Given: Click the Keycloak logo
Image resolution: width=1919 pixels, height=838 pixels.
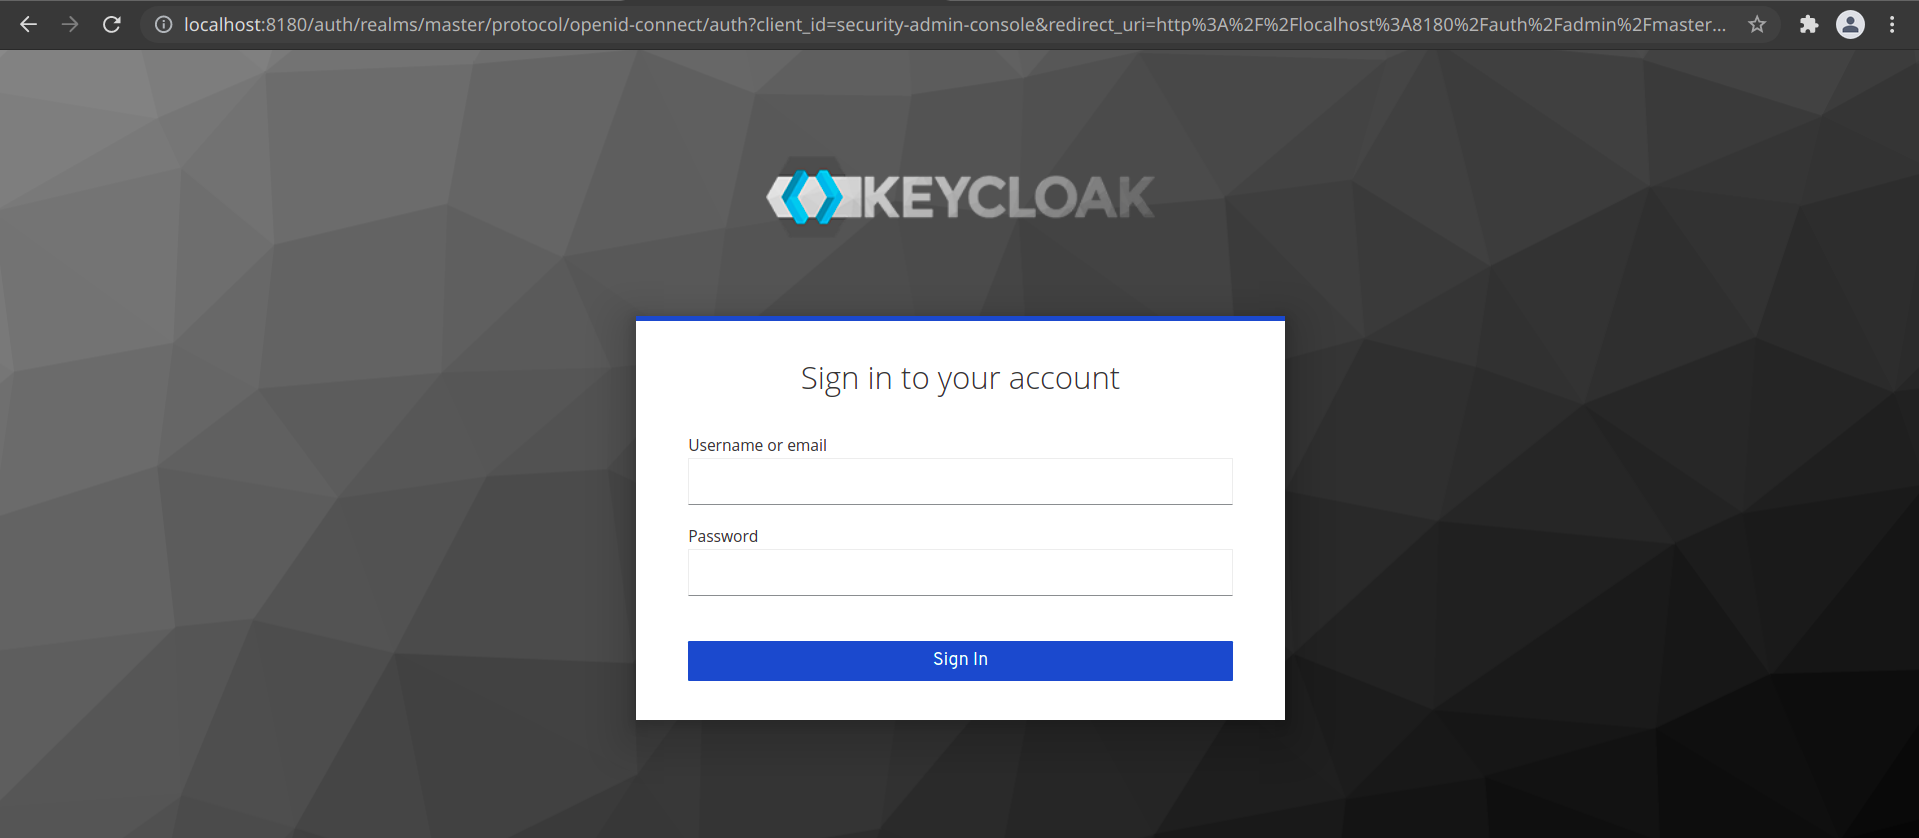Looking at the screenshot, I should [958, 195].
